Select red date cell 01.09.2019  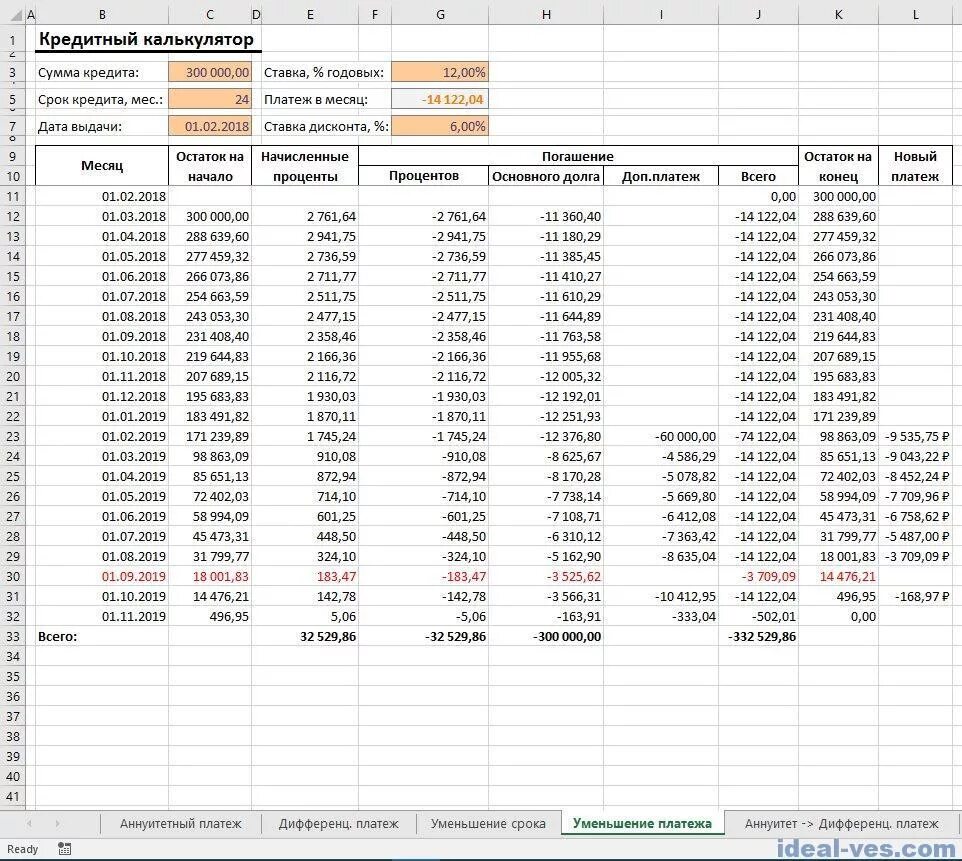coord(102,576)
